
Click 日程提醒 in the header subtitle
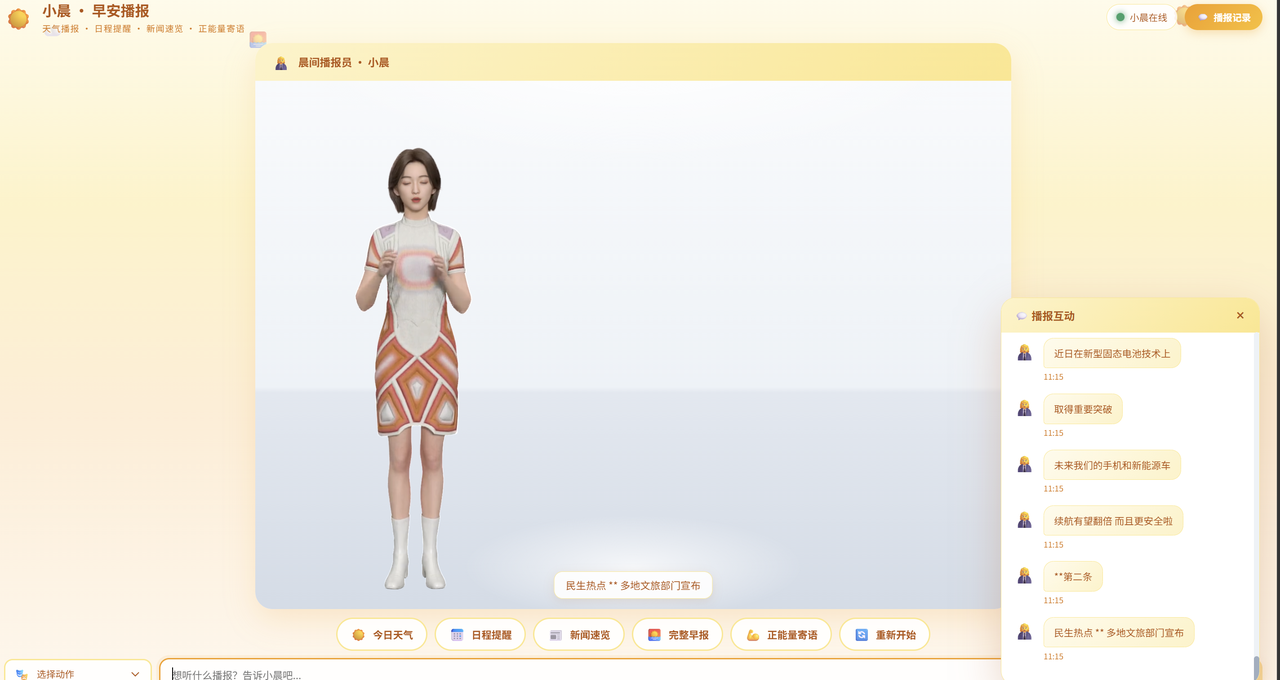coord(113,29)
